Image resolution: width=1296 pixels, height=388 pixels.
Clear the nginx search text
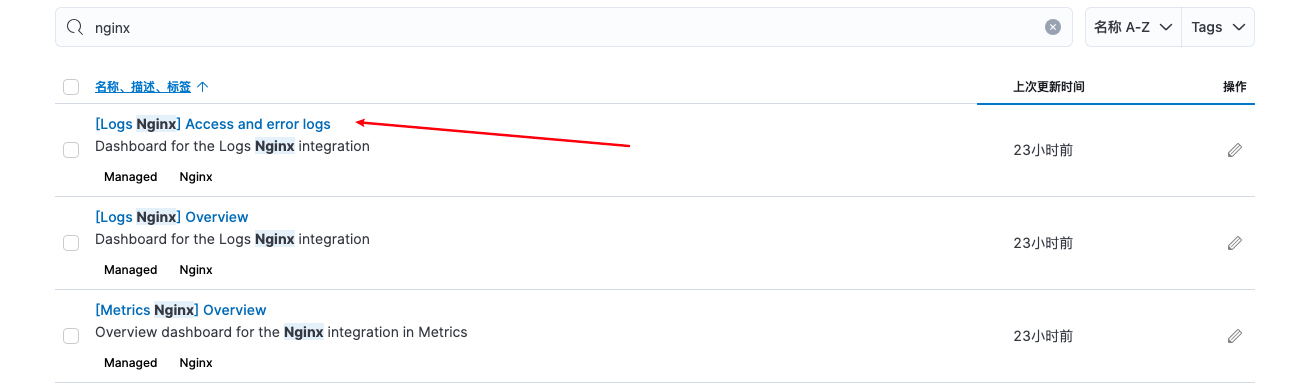tap(1053, 27)
